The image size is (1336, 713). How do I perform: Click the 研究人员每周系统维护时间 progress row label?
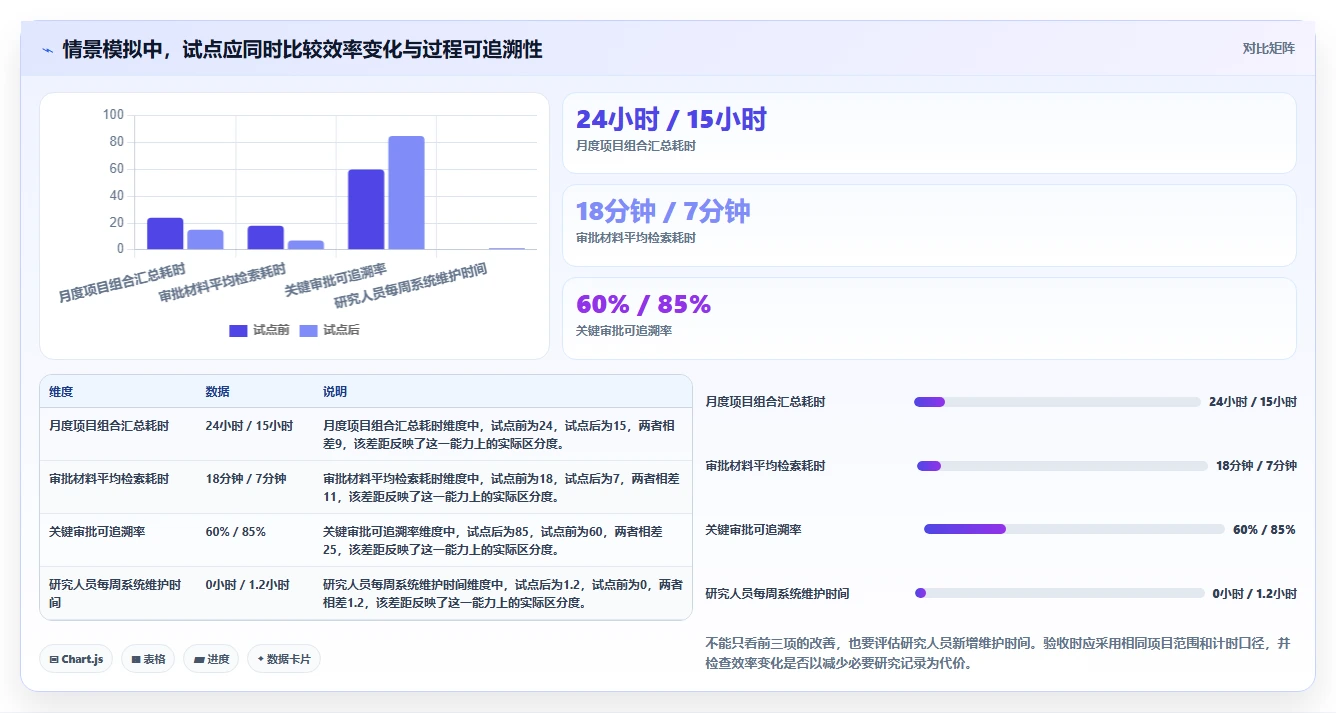[777, 594]
